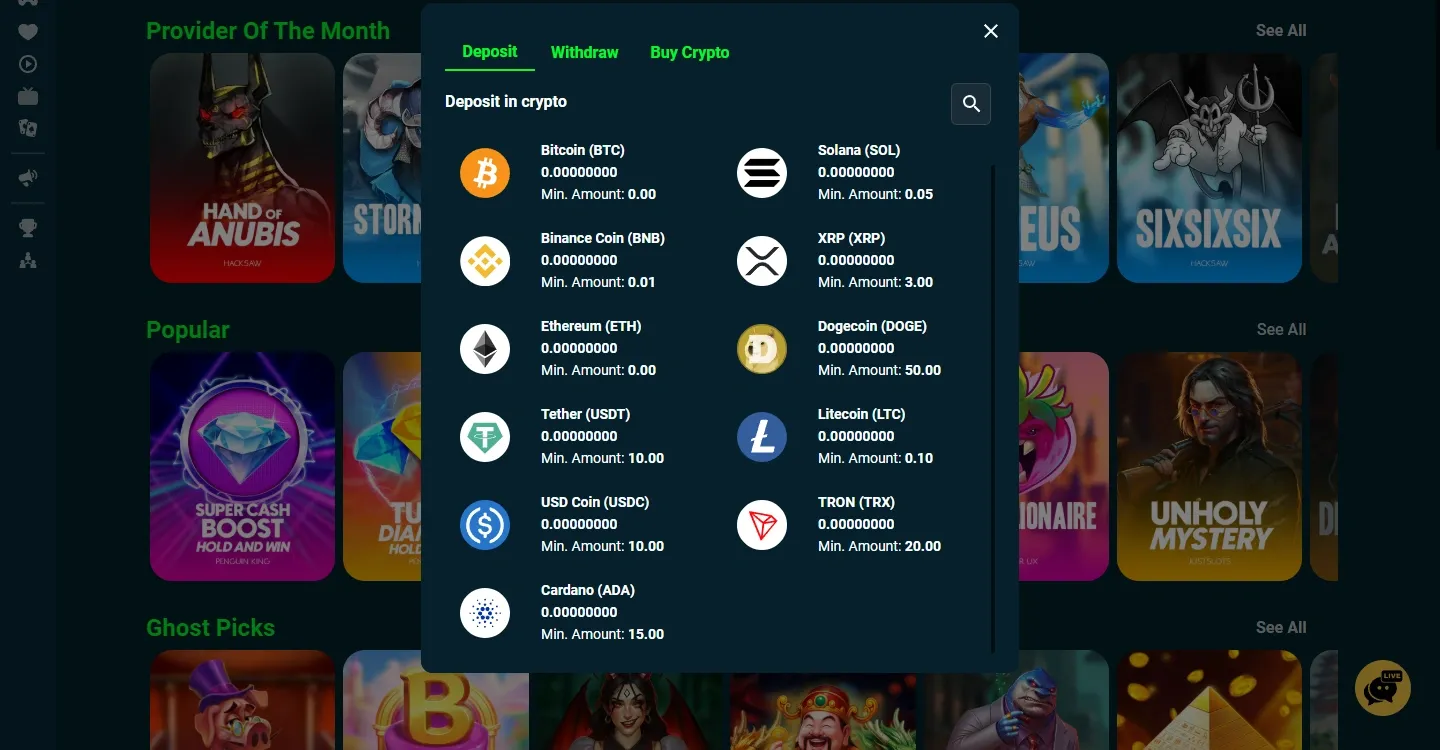Open the Hand of Anubis game thumbnail

coord(242,168)
